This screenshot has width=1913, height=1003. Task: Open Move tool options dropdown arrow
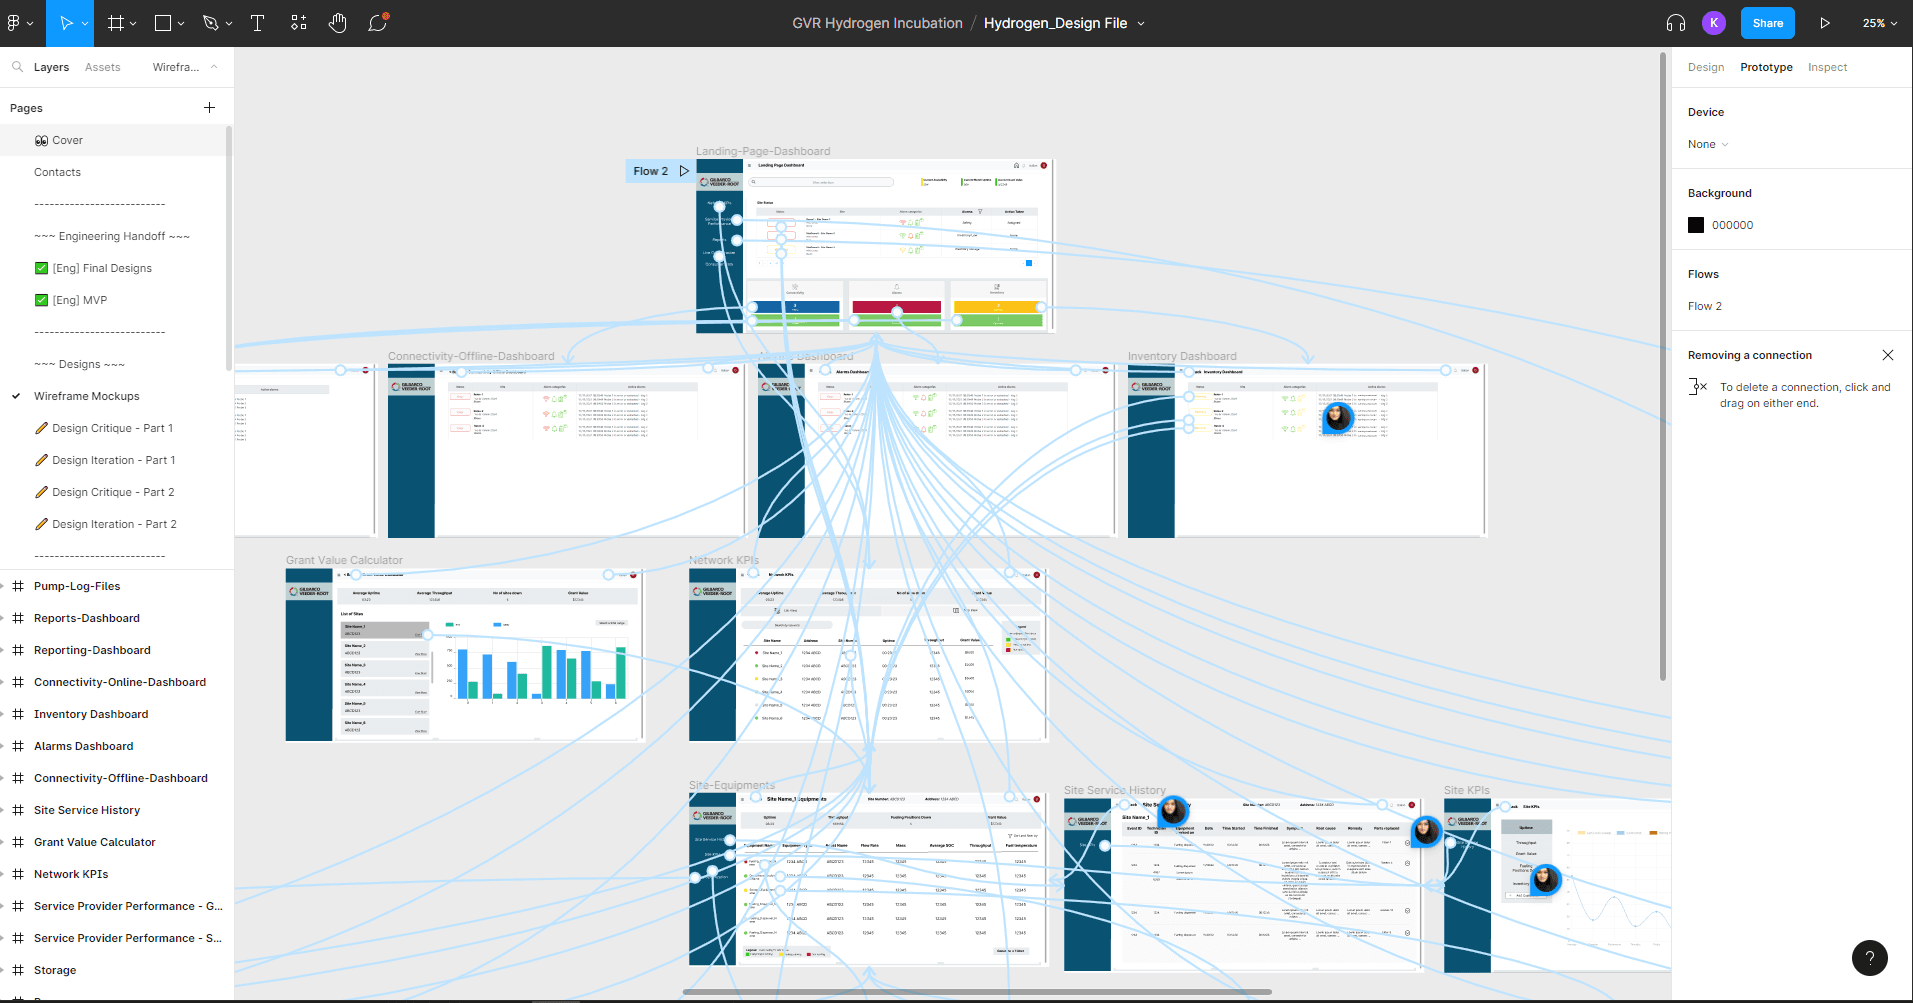click(x=84, y=24)
